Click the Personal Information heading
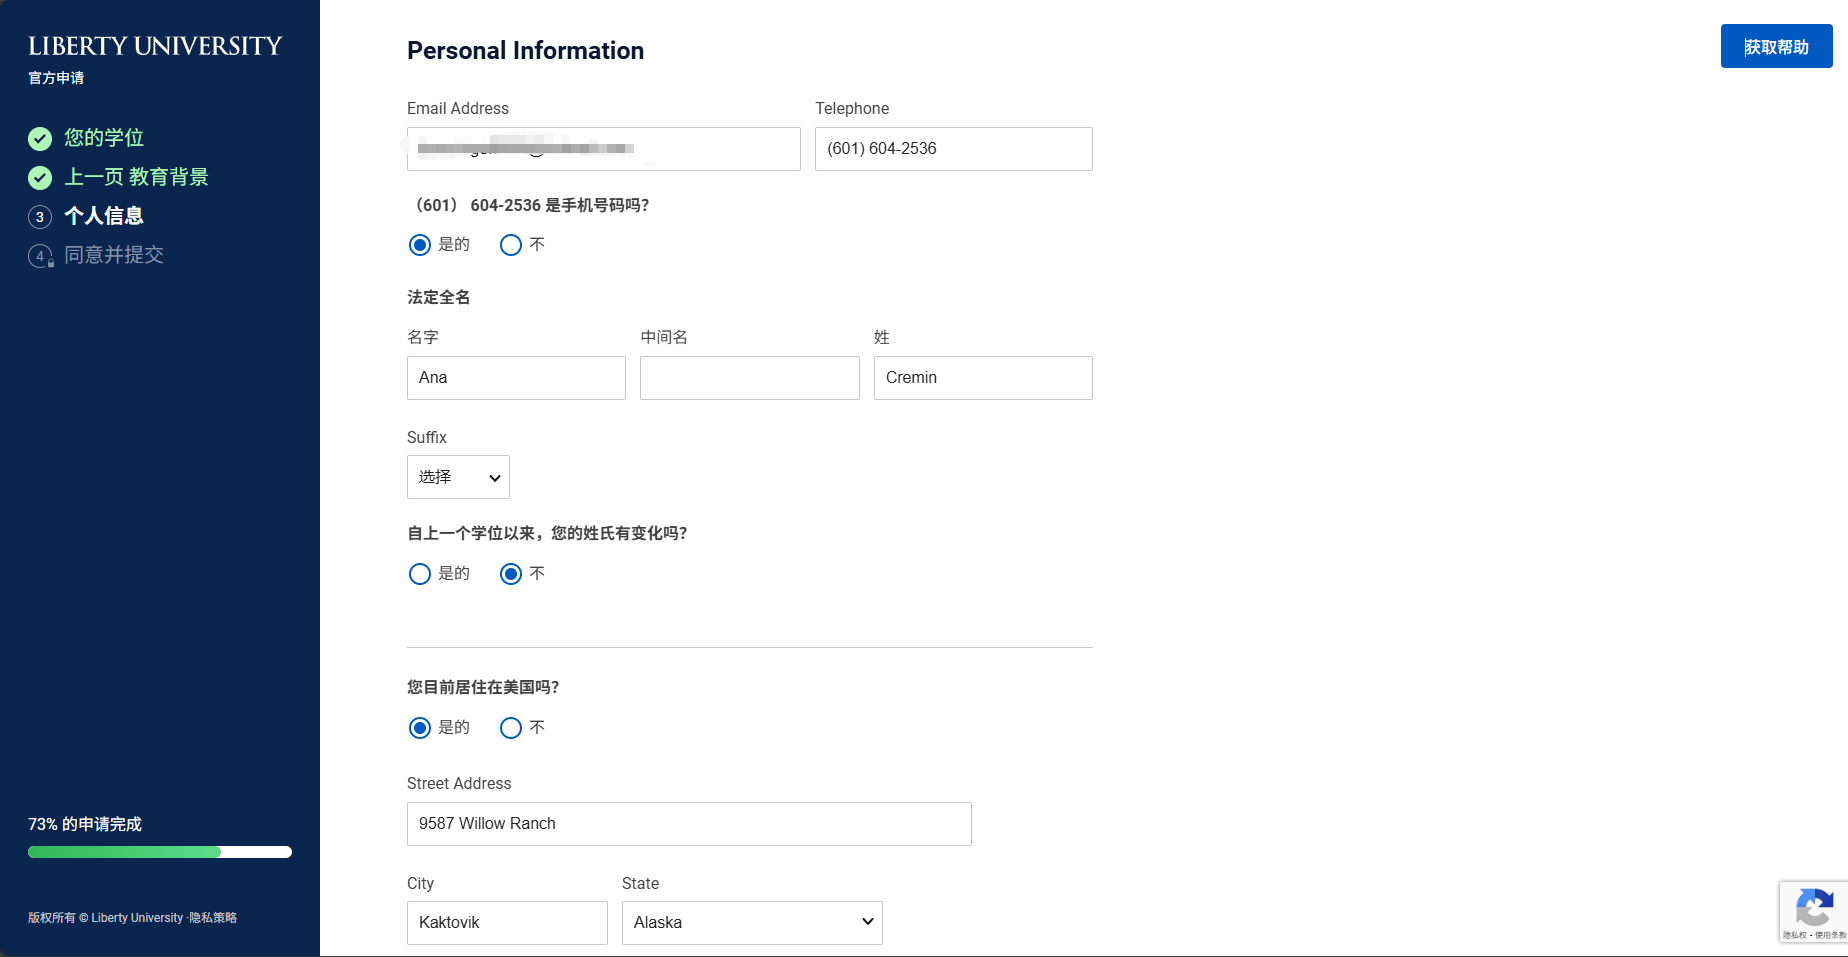 (x=525, y=51)
